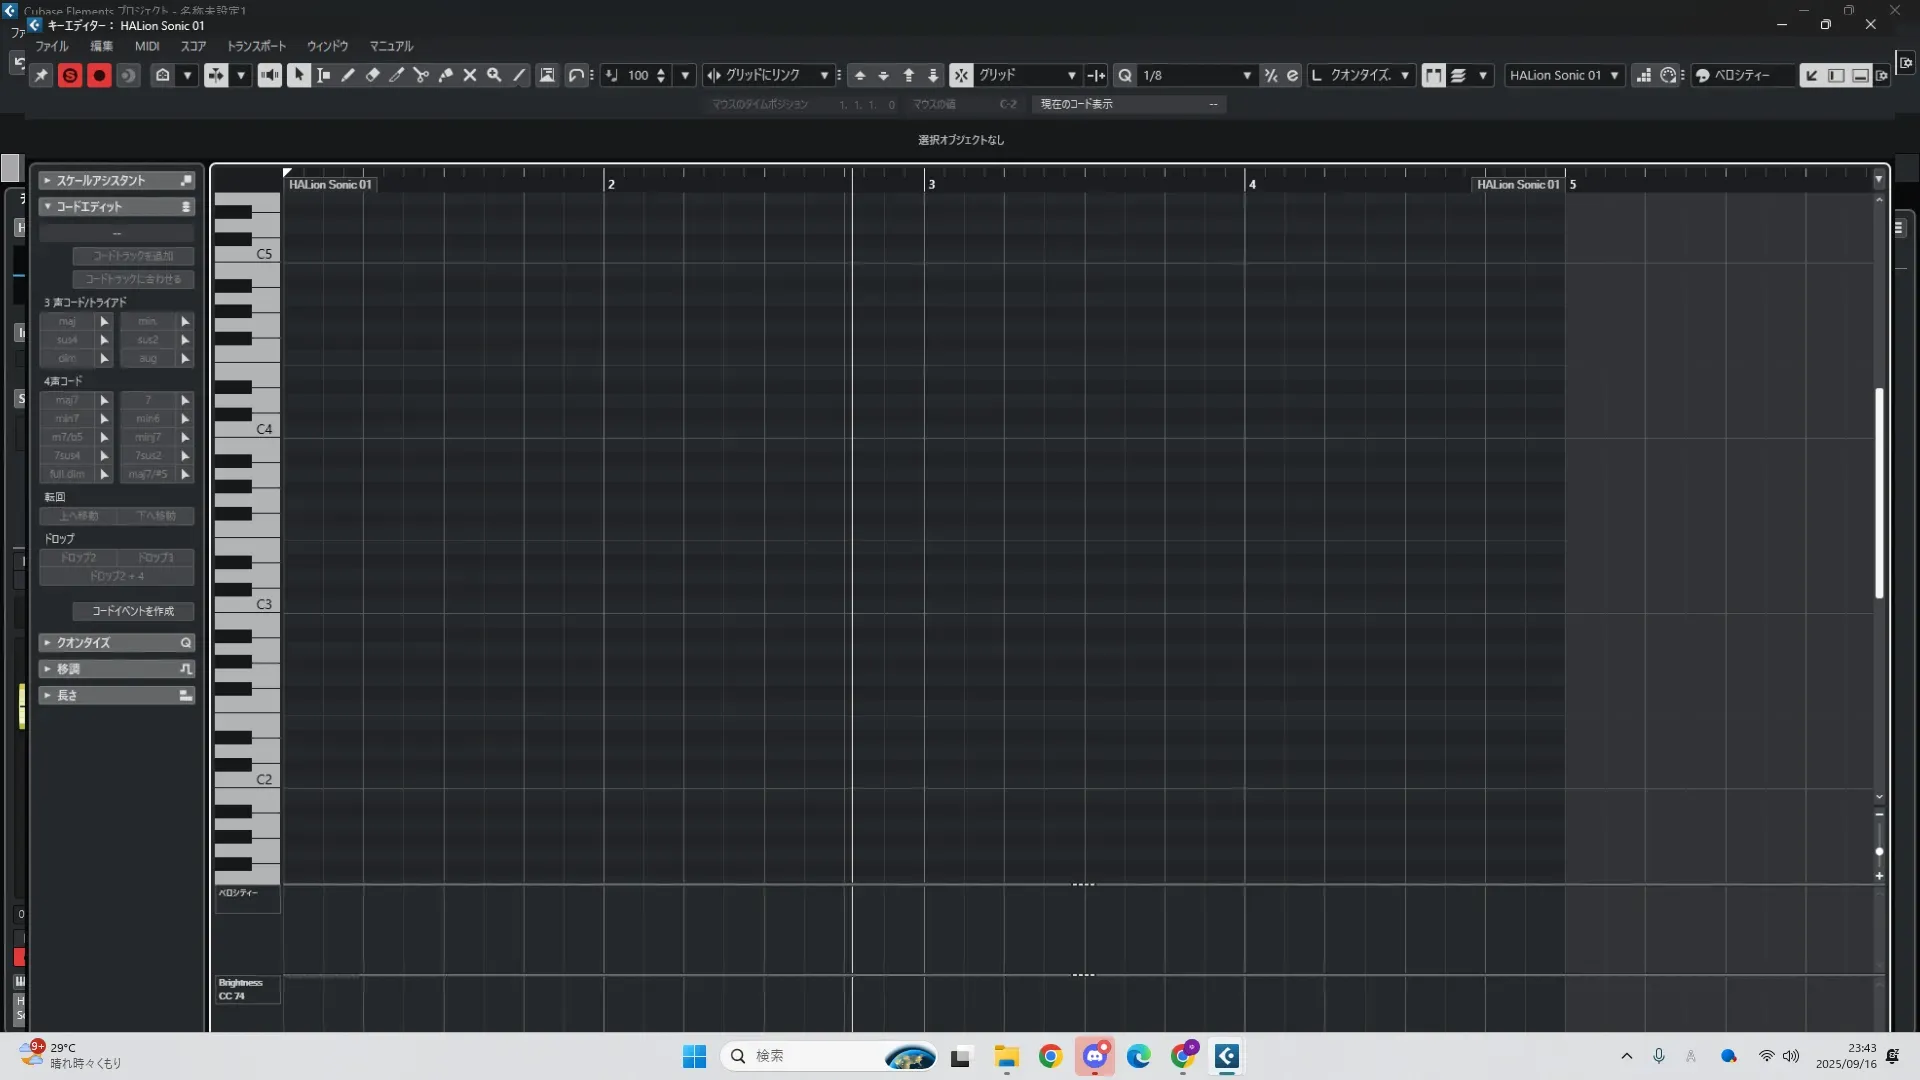Open the トランスポート menu
Screen dimensions: 1920x1080
tap(256, 46)
